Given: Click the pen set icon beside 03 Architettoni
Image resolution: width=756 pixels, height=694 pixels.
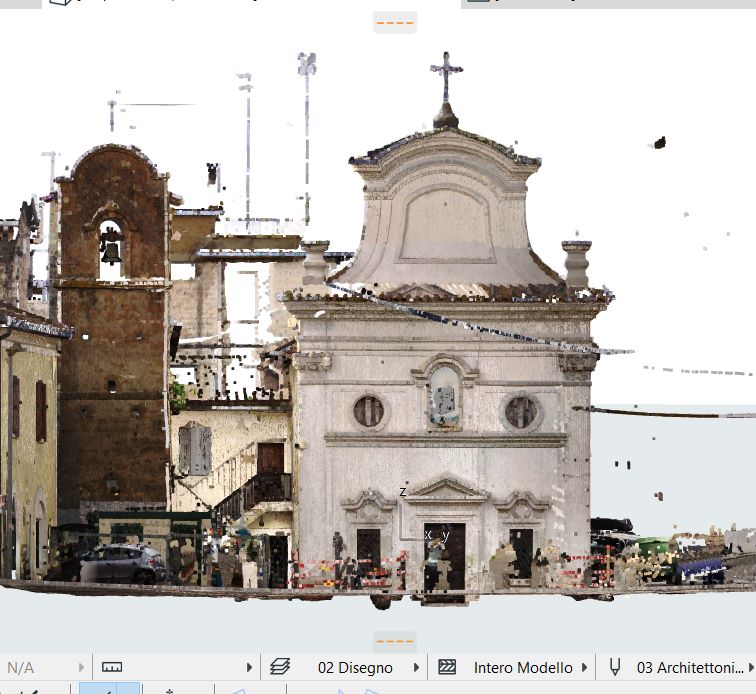Looking at the screenshot, I should point(615,667).
